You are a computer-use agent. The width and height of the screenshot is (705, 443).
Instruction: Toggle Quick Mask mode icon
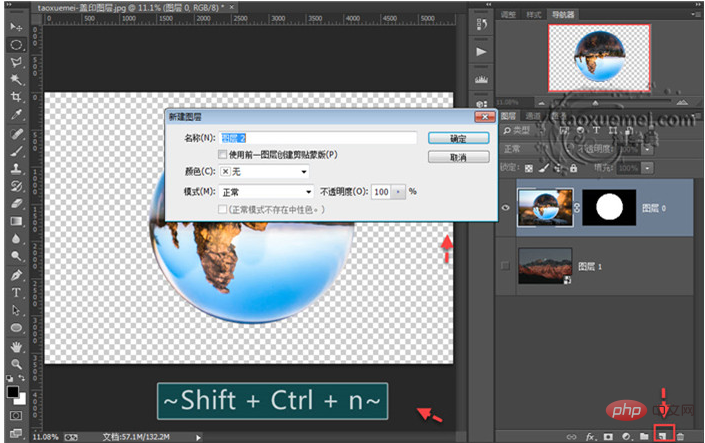pyautogui.click(x=16, y=415)
